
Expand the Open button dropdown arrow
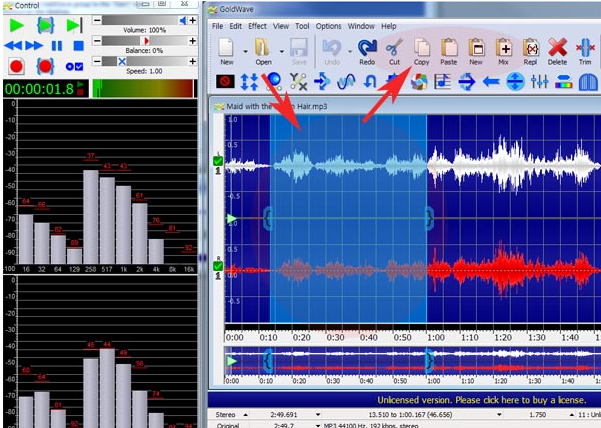(282, 51)
